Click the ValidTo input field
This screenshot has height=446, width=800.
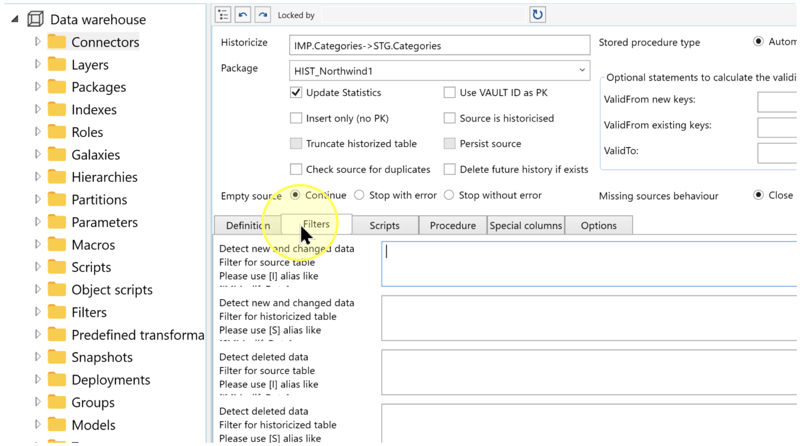(777, 153)
